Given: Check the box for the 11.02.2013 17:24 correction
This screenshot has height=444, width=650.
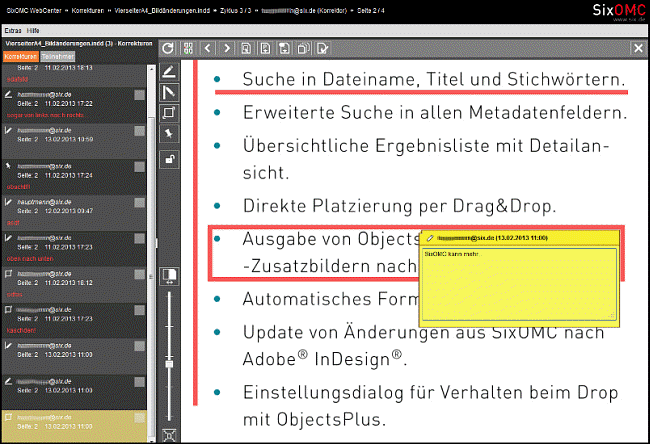Looking at the screenshot, I should (140, 167).
